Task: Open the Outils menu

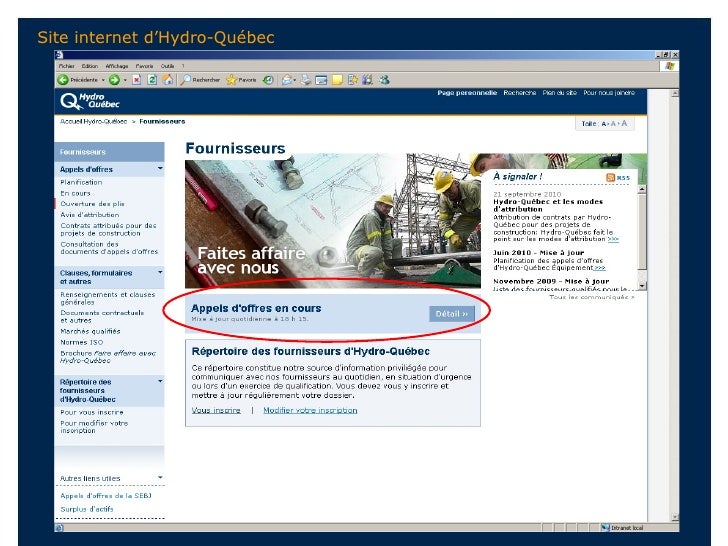Action: click(168, 66)
